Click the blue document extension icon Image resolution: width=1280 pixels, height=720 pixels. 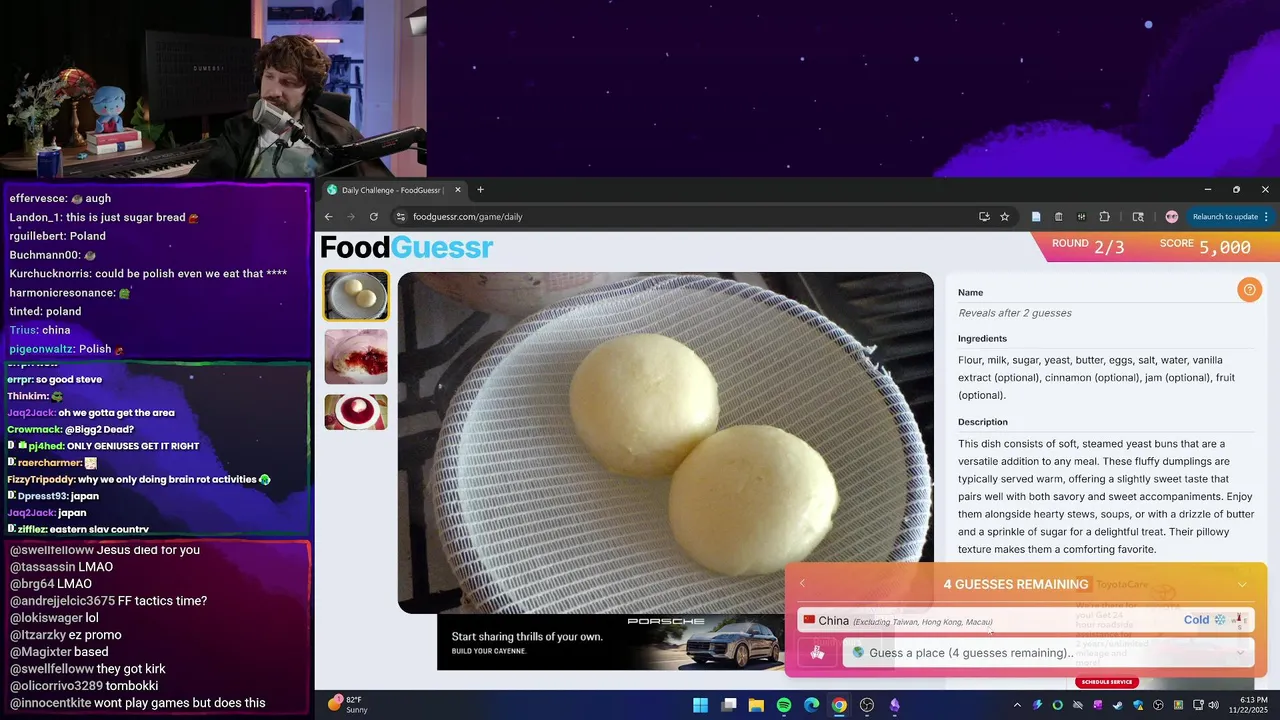point(1036,216)
